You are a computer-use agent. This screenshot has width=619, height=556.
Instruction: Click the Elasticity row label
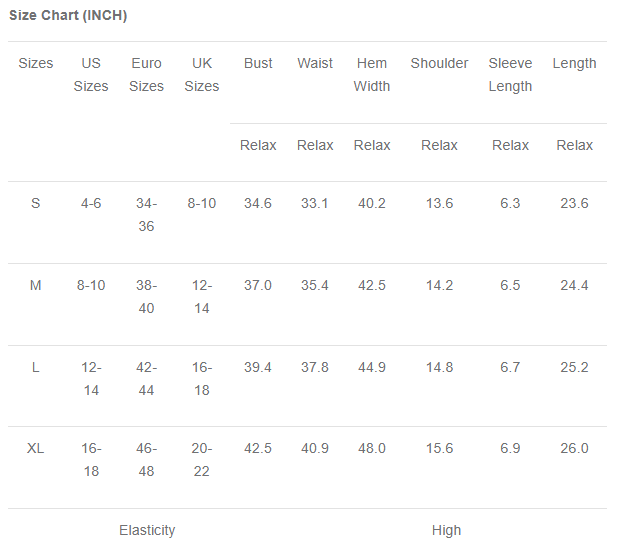[147, 530]
